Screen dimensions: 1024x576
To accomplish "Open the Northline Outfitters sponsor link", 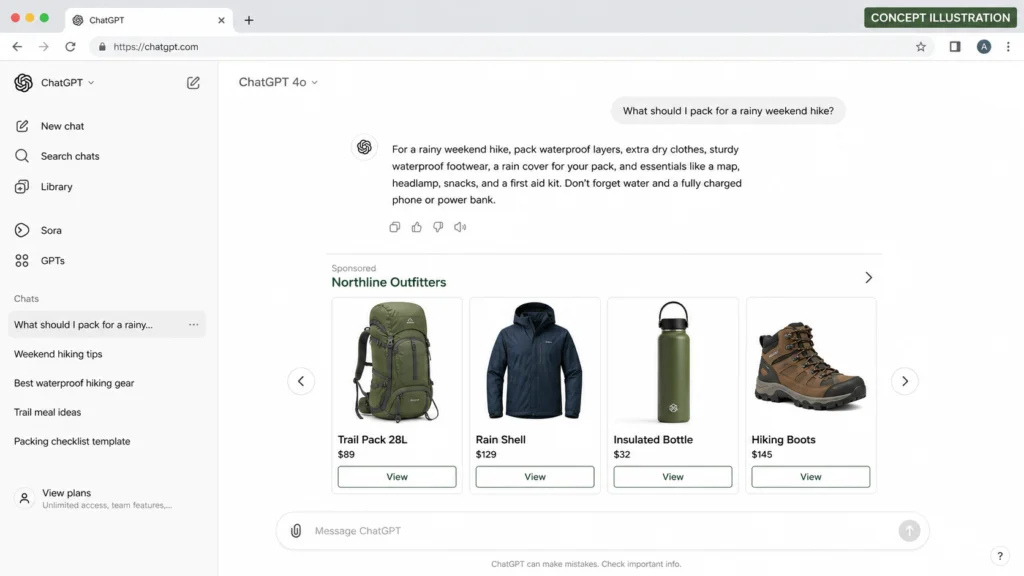I will click(389, 282).
